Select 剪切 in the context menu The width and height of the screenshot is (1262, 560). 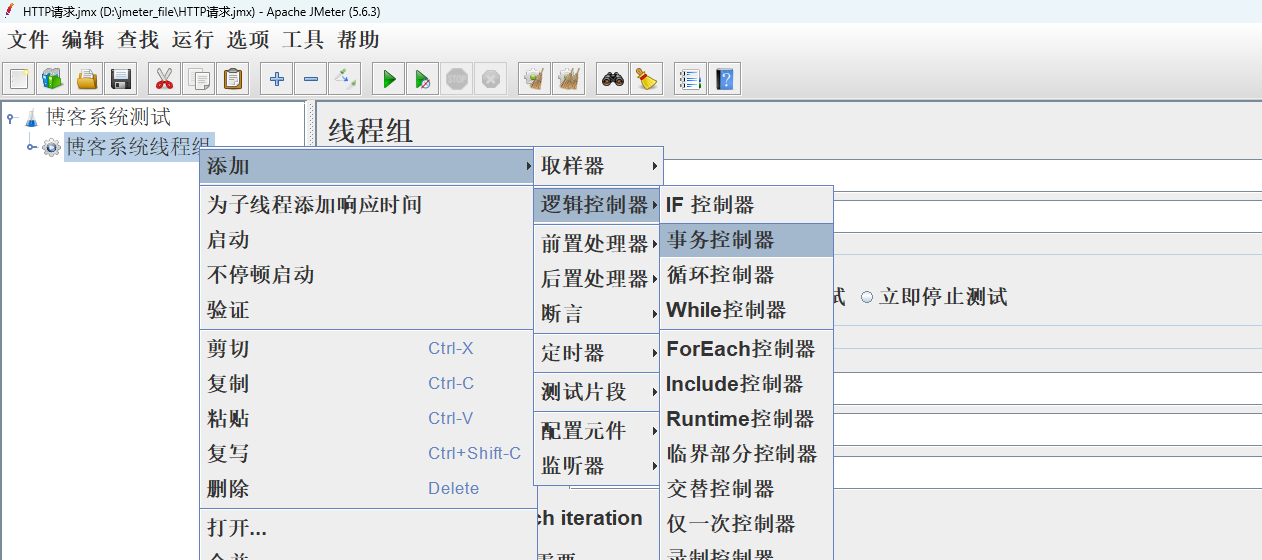tap(368, 349)
